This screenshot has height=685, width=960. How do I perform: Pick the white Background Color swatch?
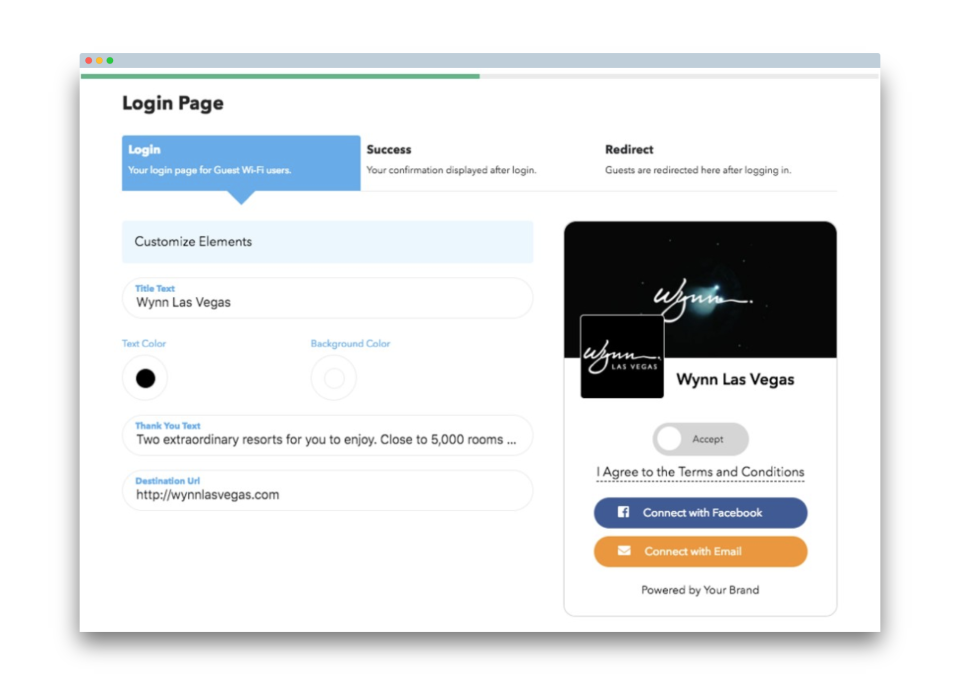pos(334,378)
